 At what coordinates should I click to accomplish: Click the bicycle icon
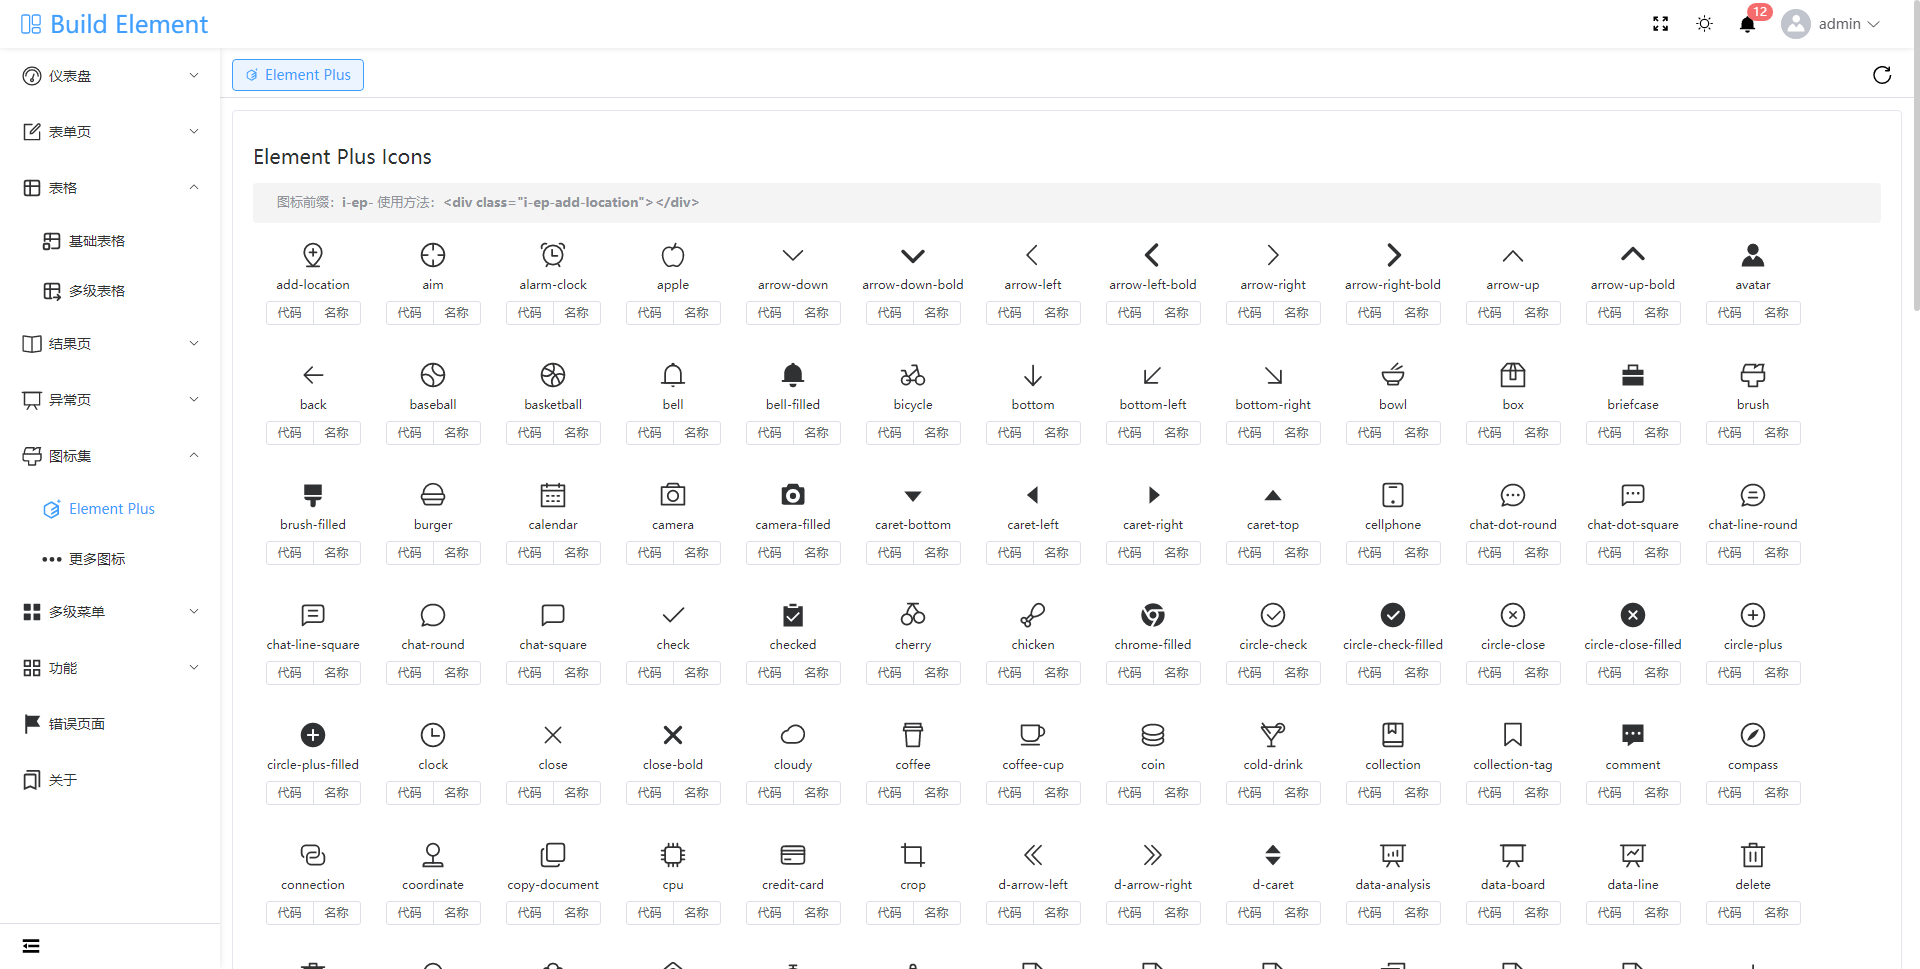point(913,375)
